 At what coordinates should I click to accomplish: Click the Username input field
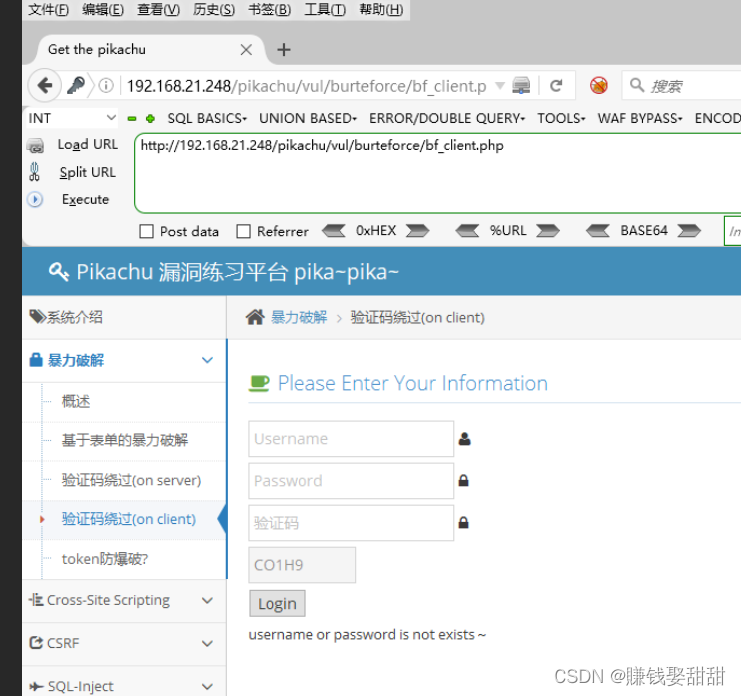click(351, 439)
